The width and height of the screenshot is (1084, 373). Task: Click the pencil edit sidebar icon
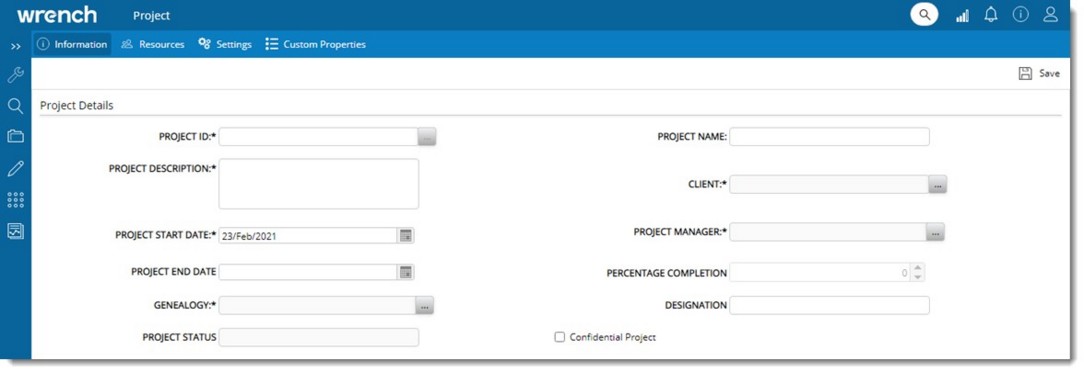pyautogui.click(x=15, y=168)
